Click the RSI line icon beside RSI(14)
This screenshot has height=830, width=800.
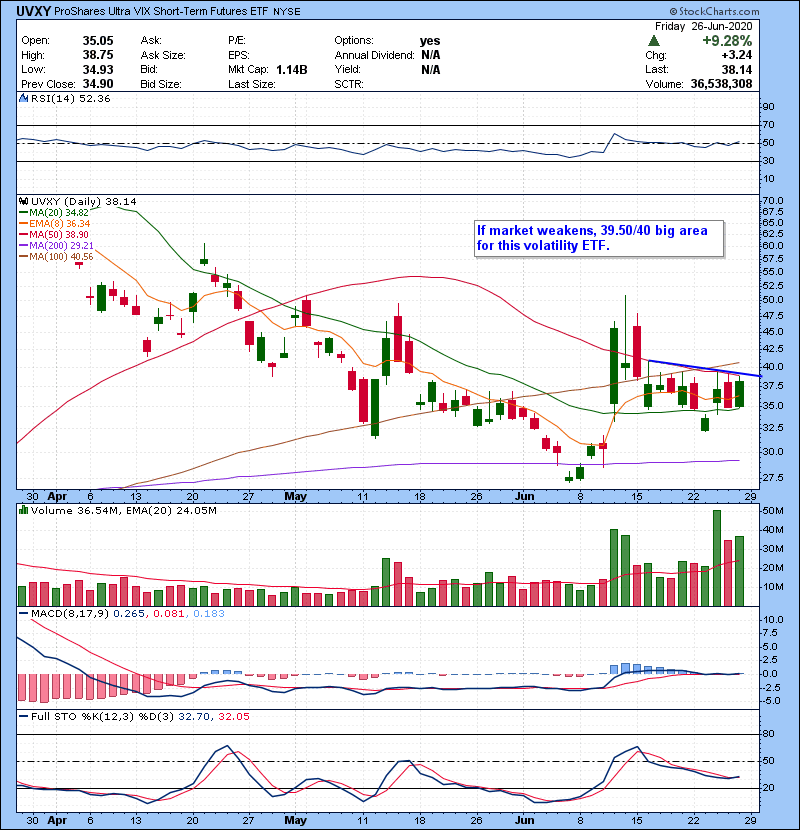(x=23, y=98)
